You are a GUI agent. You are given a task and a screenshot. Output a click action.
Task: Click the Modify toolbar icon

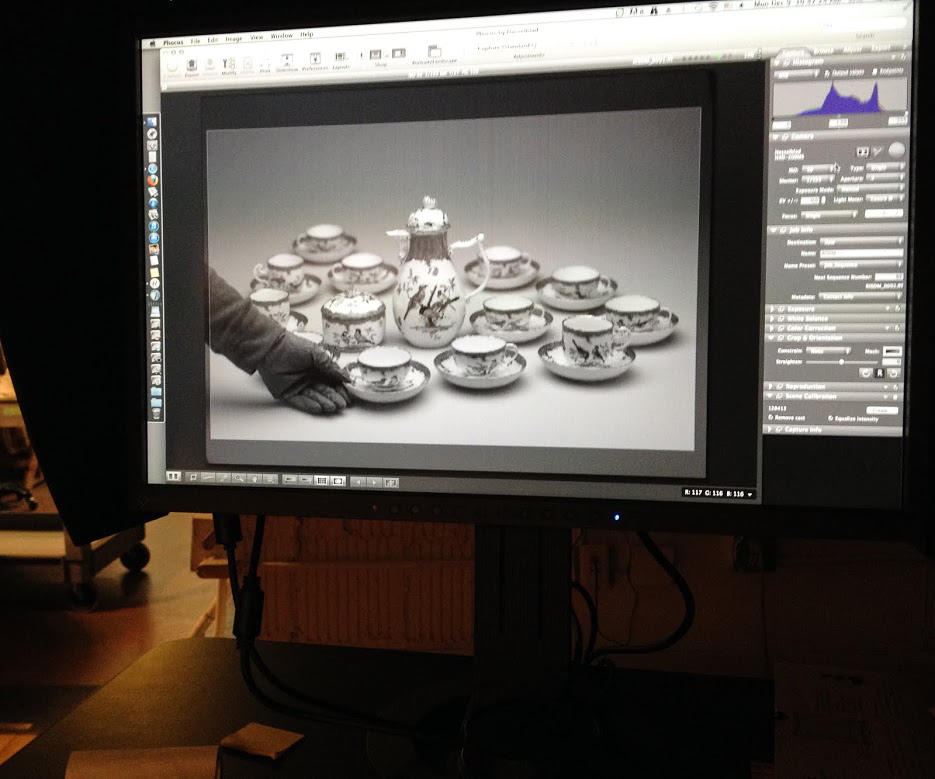tap(229, 64)
